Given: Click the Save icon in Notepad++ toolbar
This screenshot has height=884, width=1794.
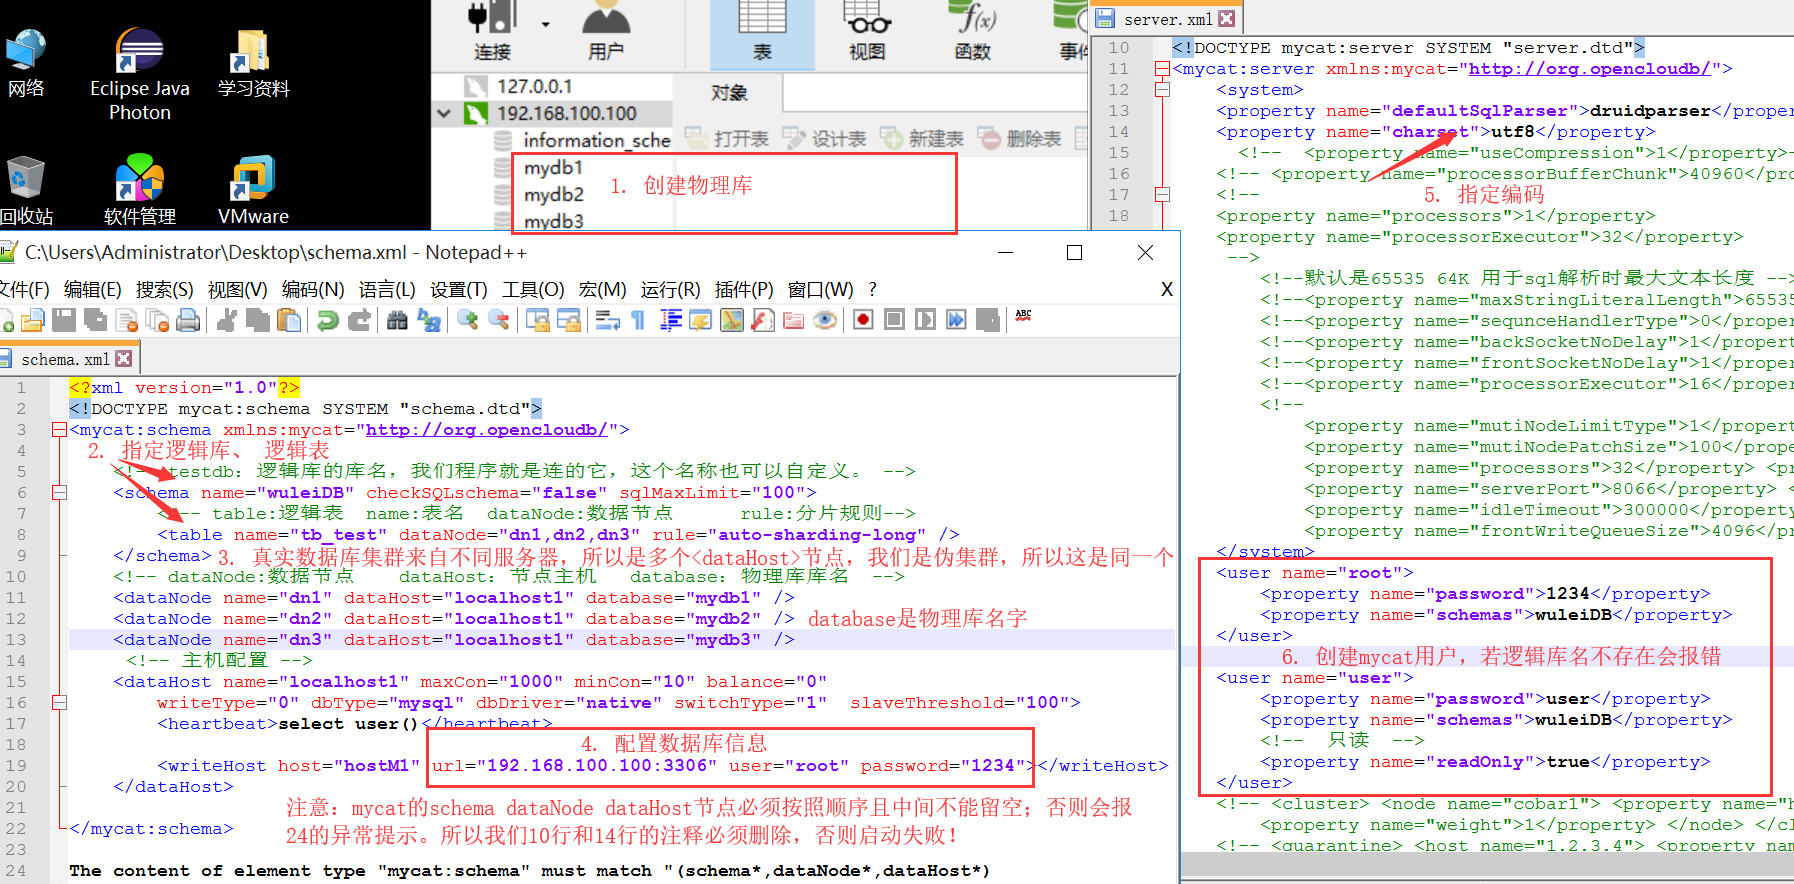Looking at the screenshot, I should [x=64, y=320].
